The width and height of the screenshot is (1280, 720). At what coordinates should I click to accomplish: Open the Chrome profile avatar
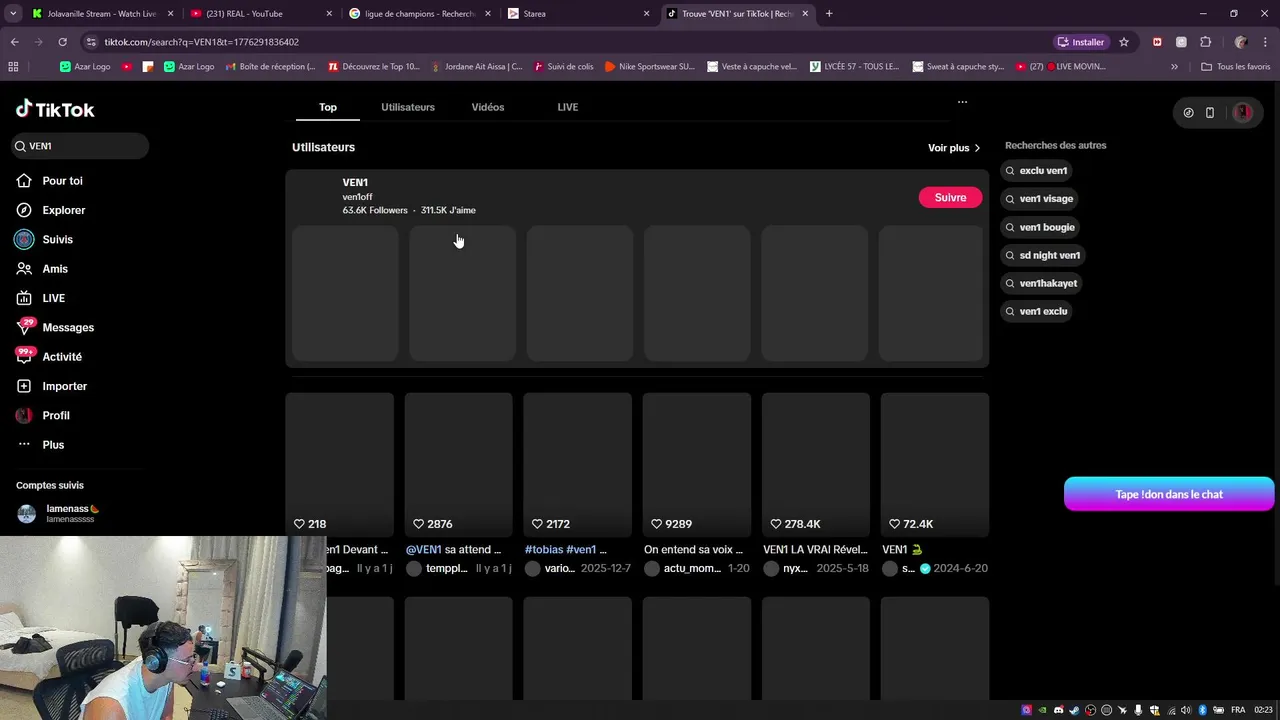1241,42
